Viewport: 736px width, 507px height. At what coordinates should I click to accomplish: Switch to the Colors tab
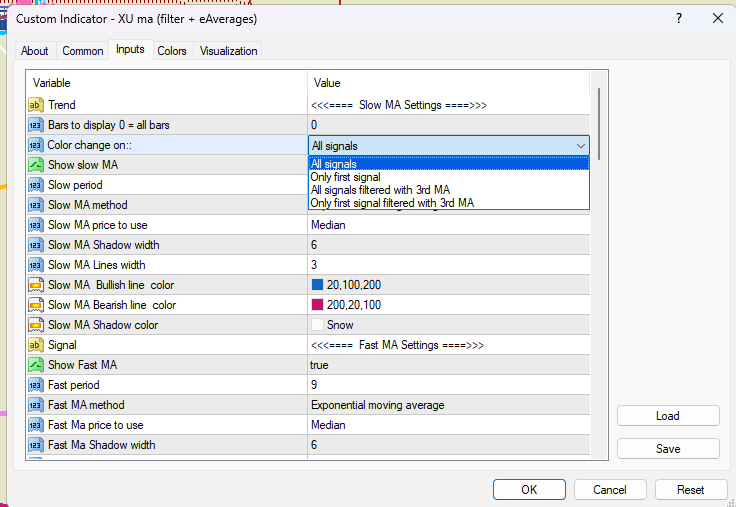(172, 51)
